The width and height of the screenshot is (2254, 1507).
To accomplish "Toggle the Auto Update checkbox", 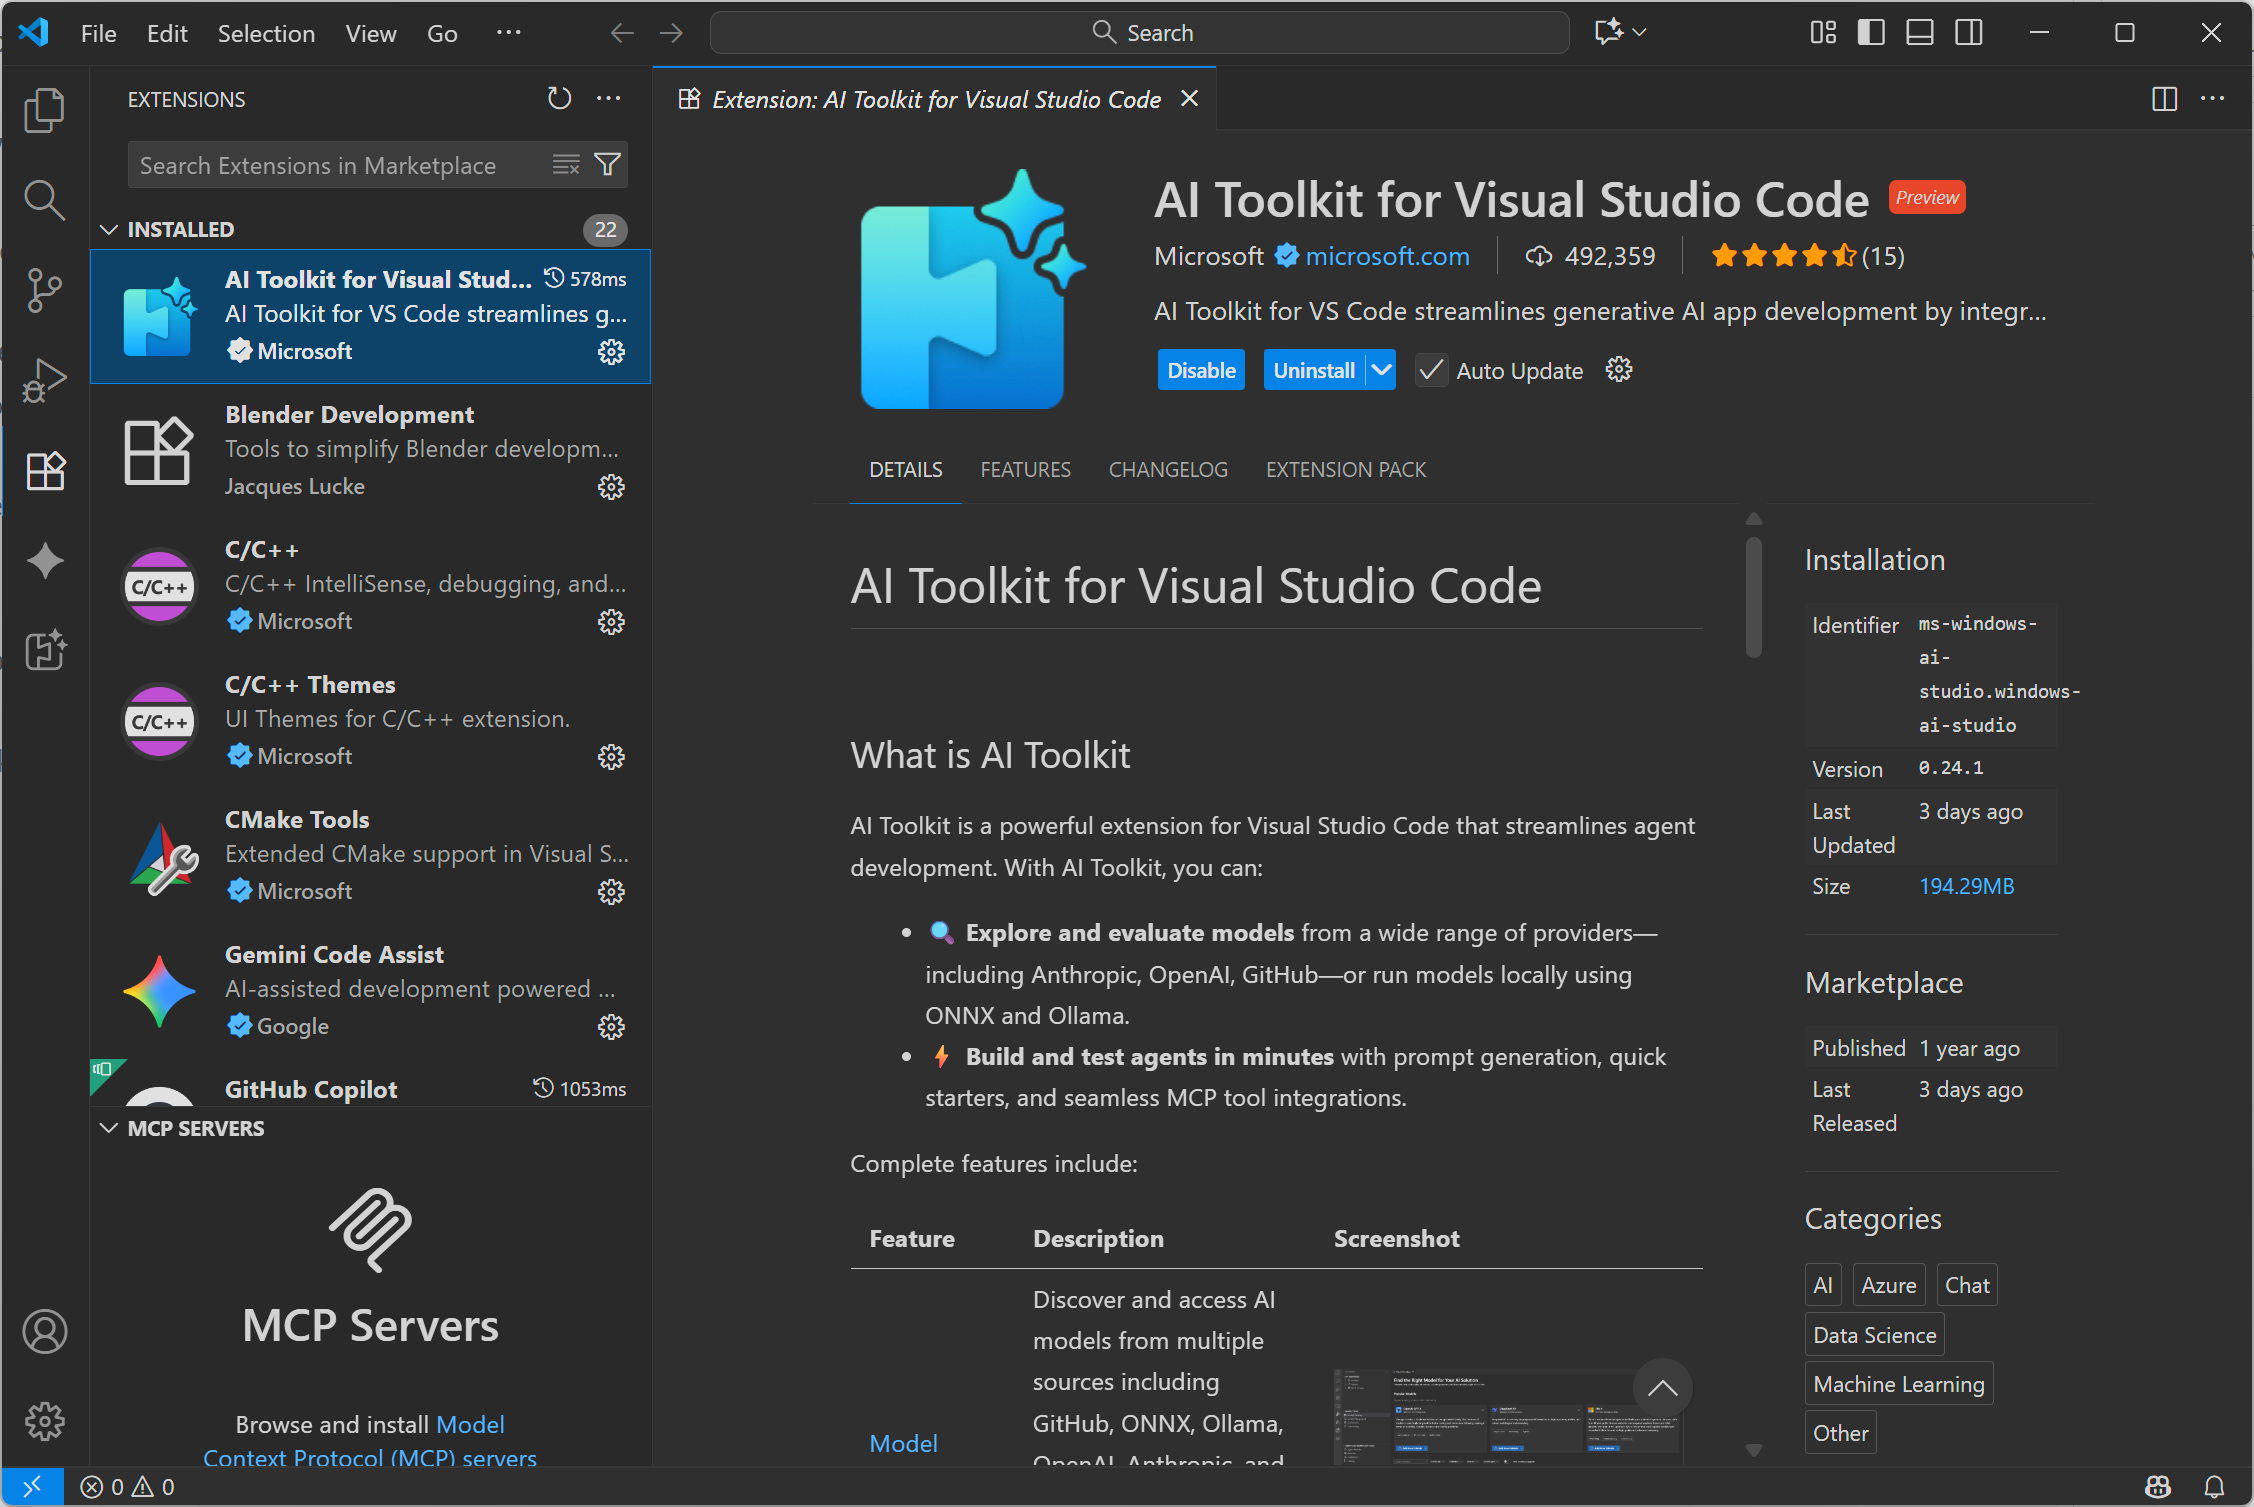I will click(1431, 371).
